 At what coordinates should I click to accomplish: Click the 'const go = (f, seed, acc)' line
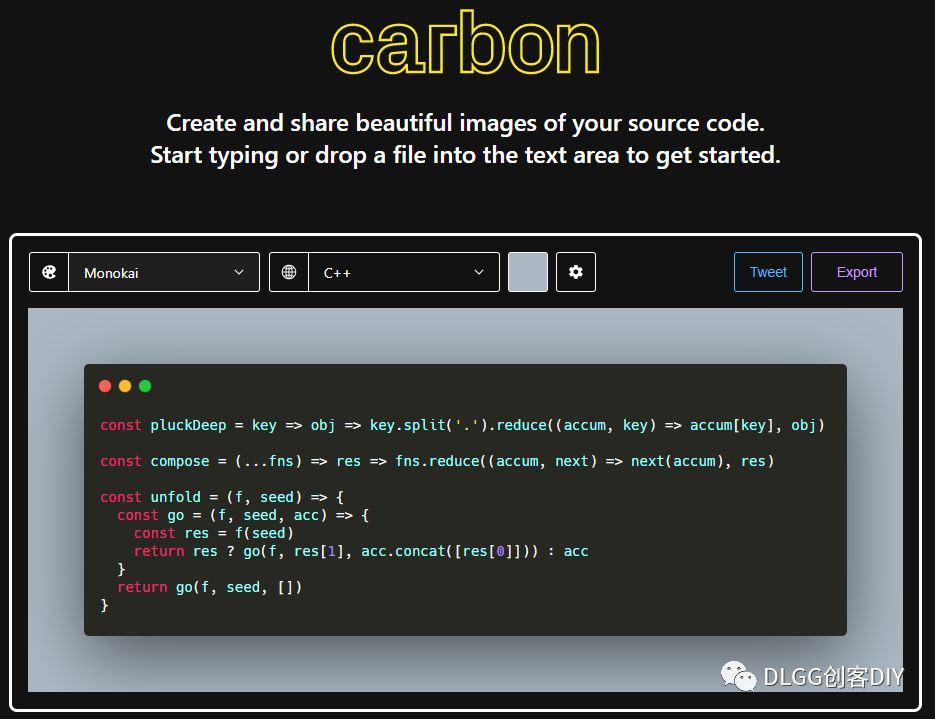click(243, 515)
